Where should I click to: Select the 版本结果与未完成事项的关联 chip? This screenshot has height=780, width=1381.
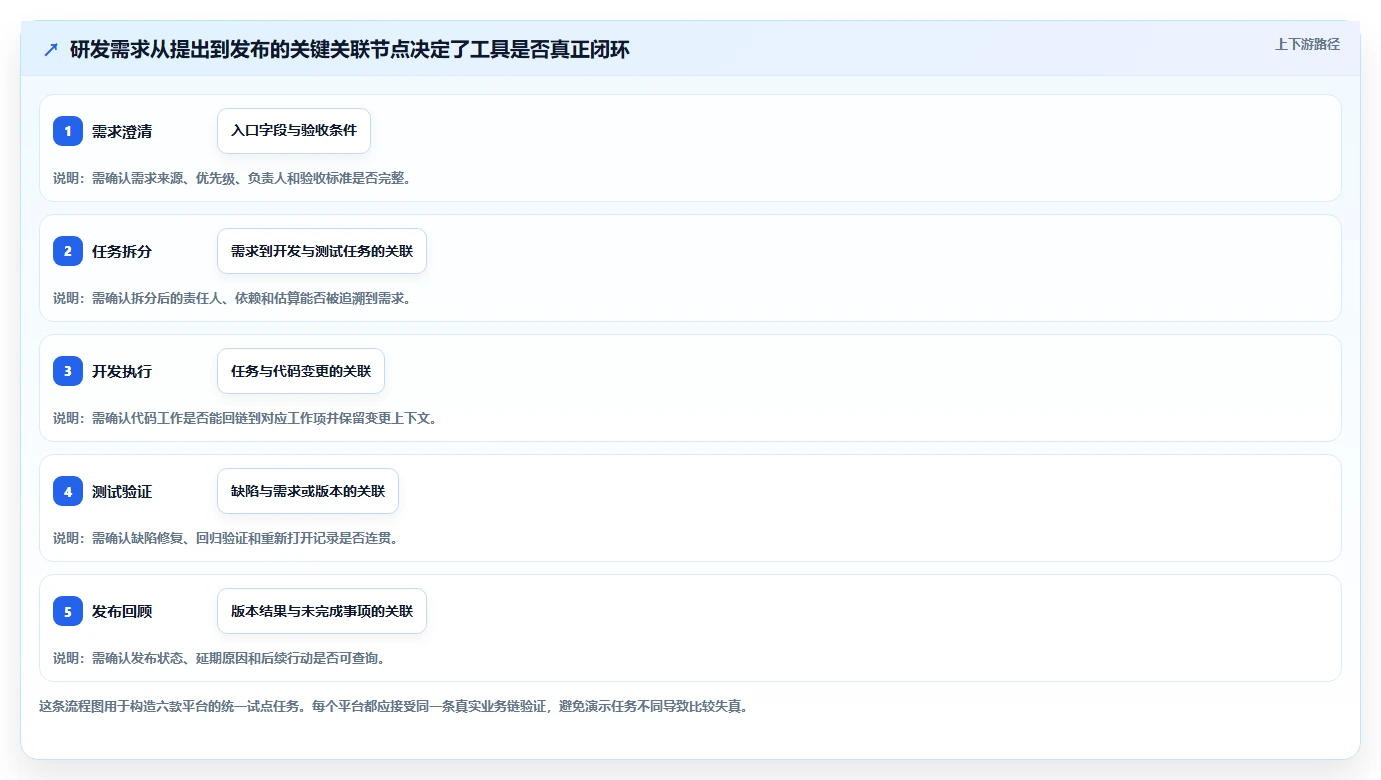click(x=322, y=611)
